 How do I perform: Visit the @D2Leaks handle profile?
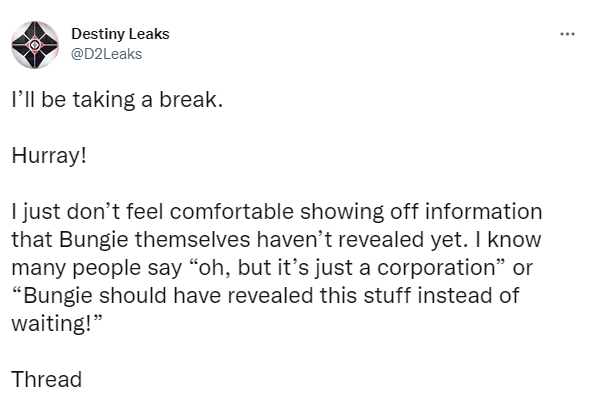(107, 54)
